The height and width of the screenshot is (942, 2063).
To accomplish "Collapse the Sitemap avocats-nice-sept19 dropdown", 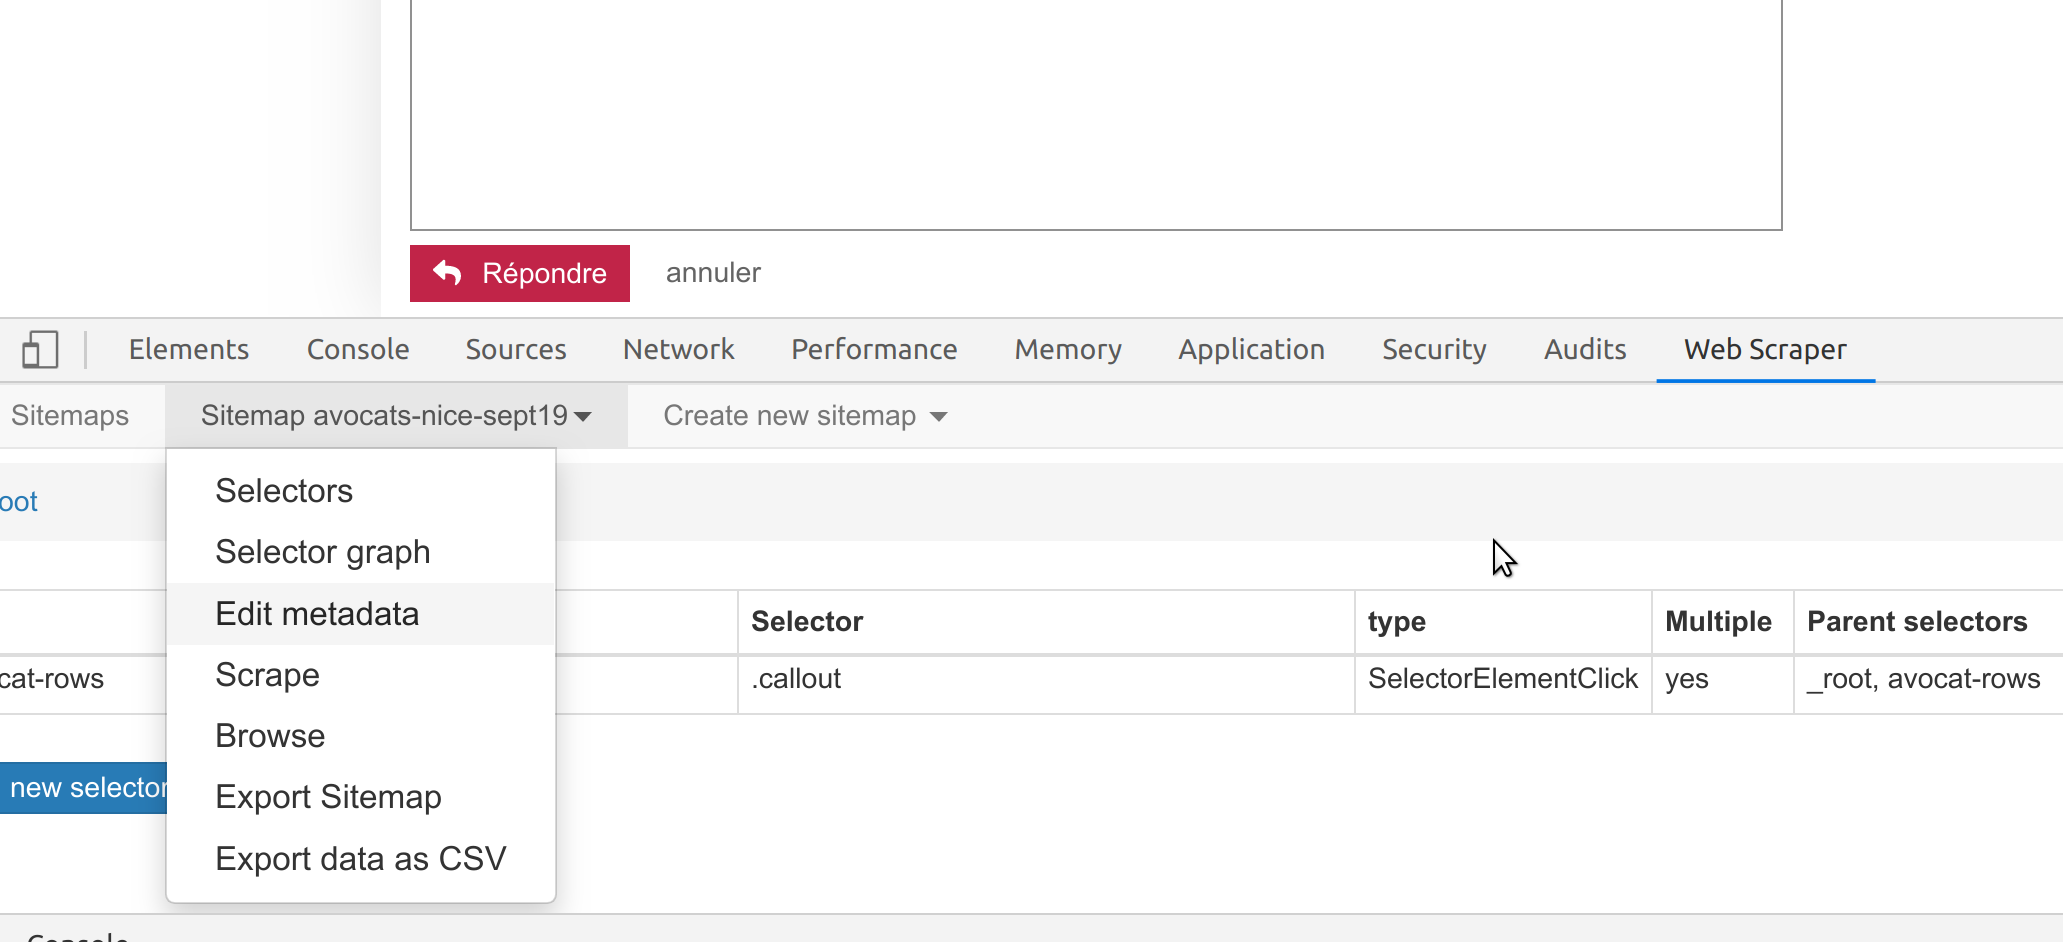I will pyautogui.click(x=396, y=416).
